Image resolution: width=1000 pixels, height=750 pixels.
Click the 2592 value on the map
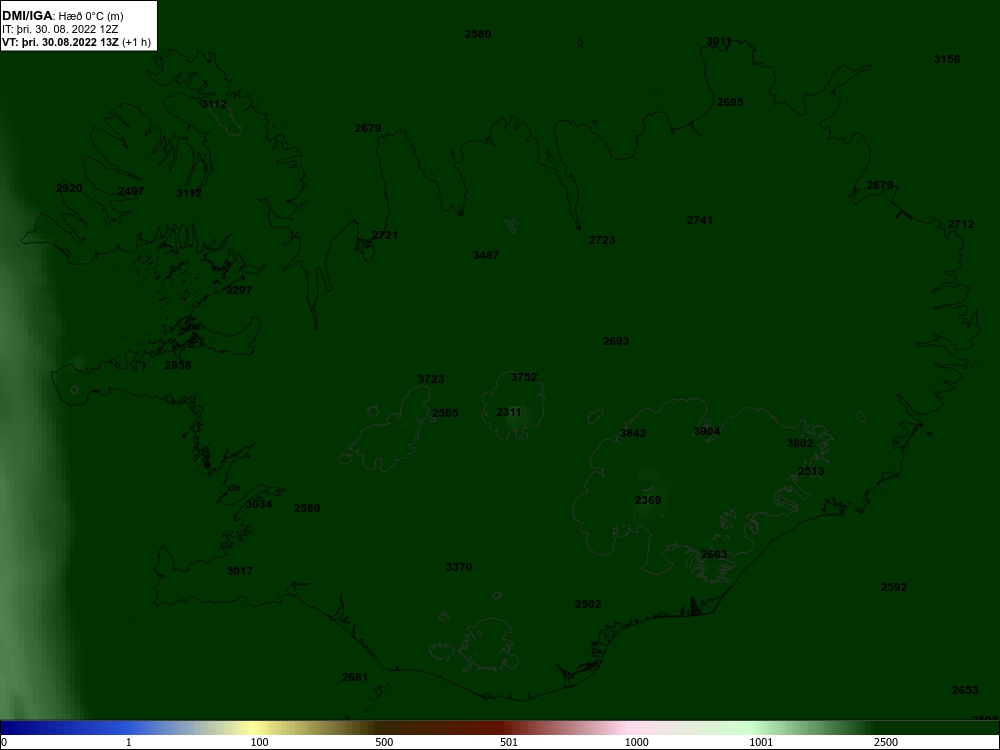click(894, 587)
